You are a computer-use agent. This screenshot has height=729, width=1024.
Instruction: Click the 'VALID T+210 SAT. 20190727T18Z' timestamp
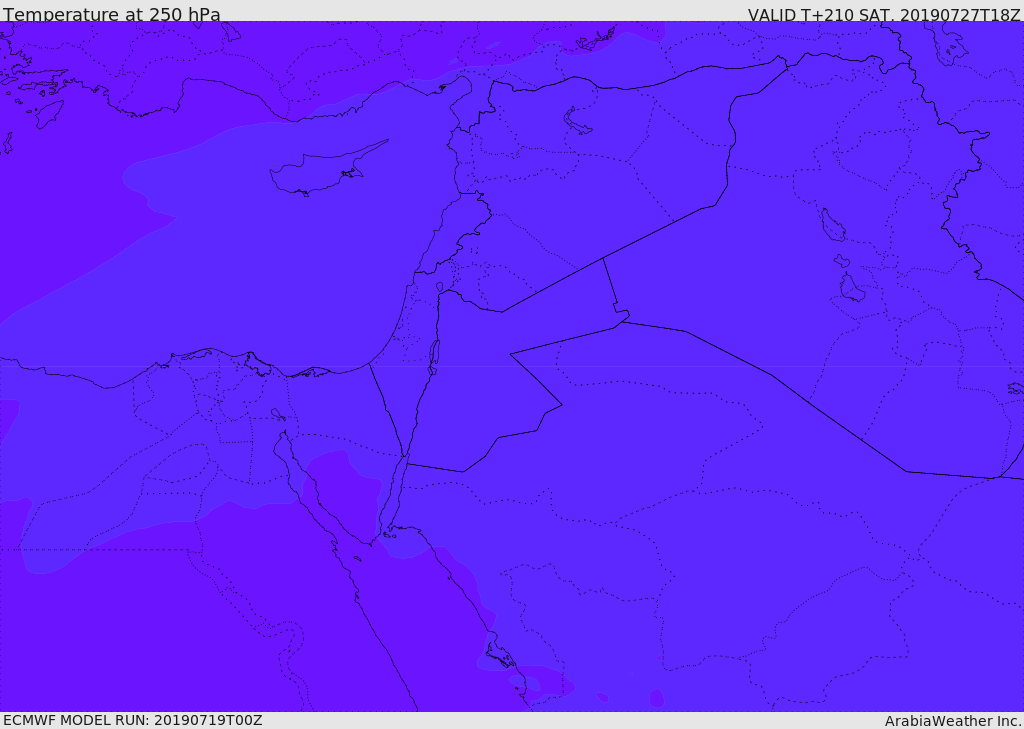[x=884, y=14]
